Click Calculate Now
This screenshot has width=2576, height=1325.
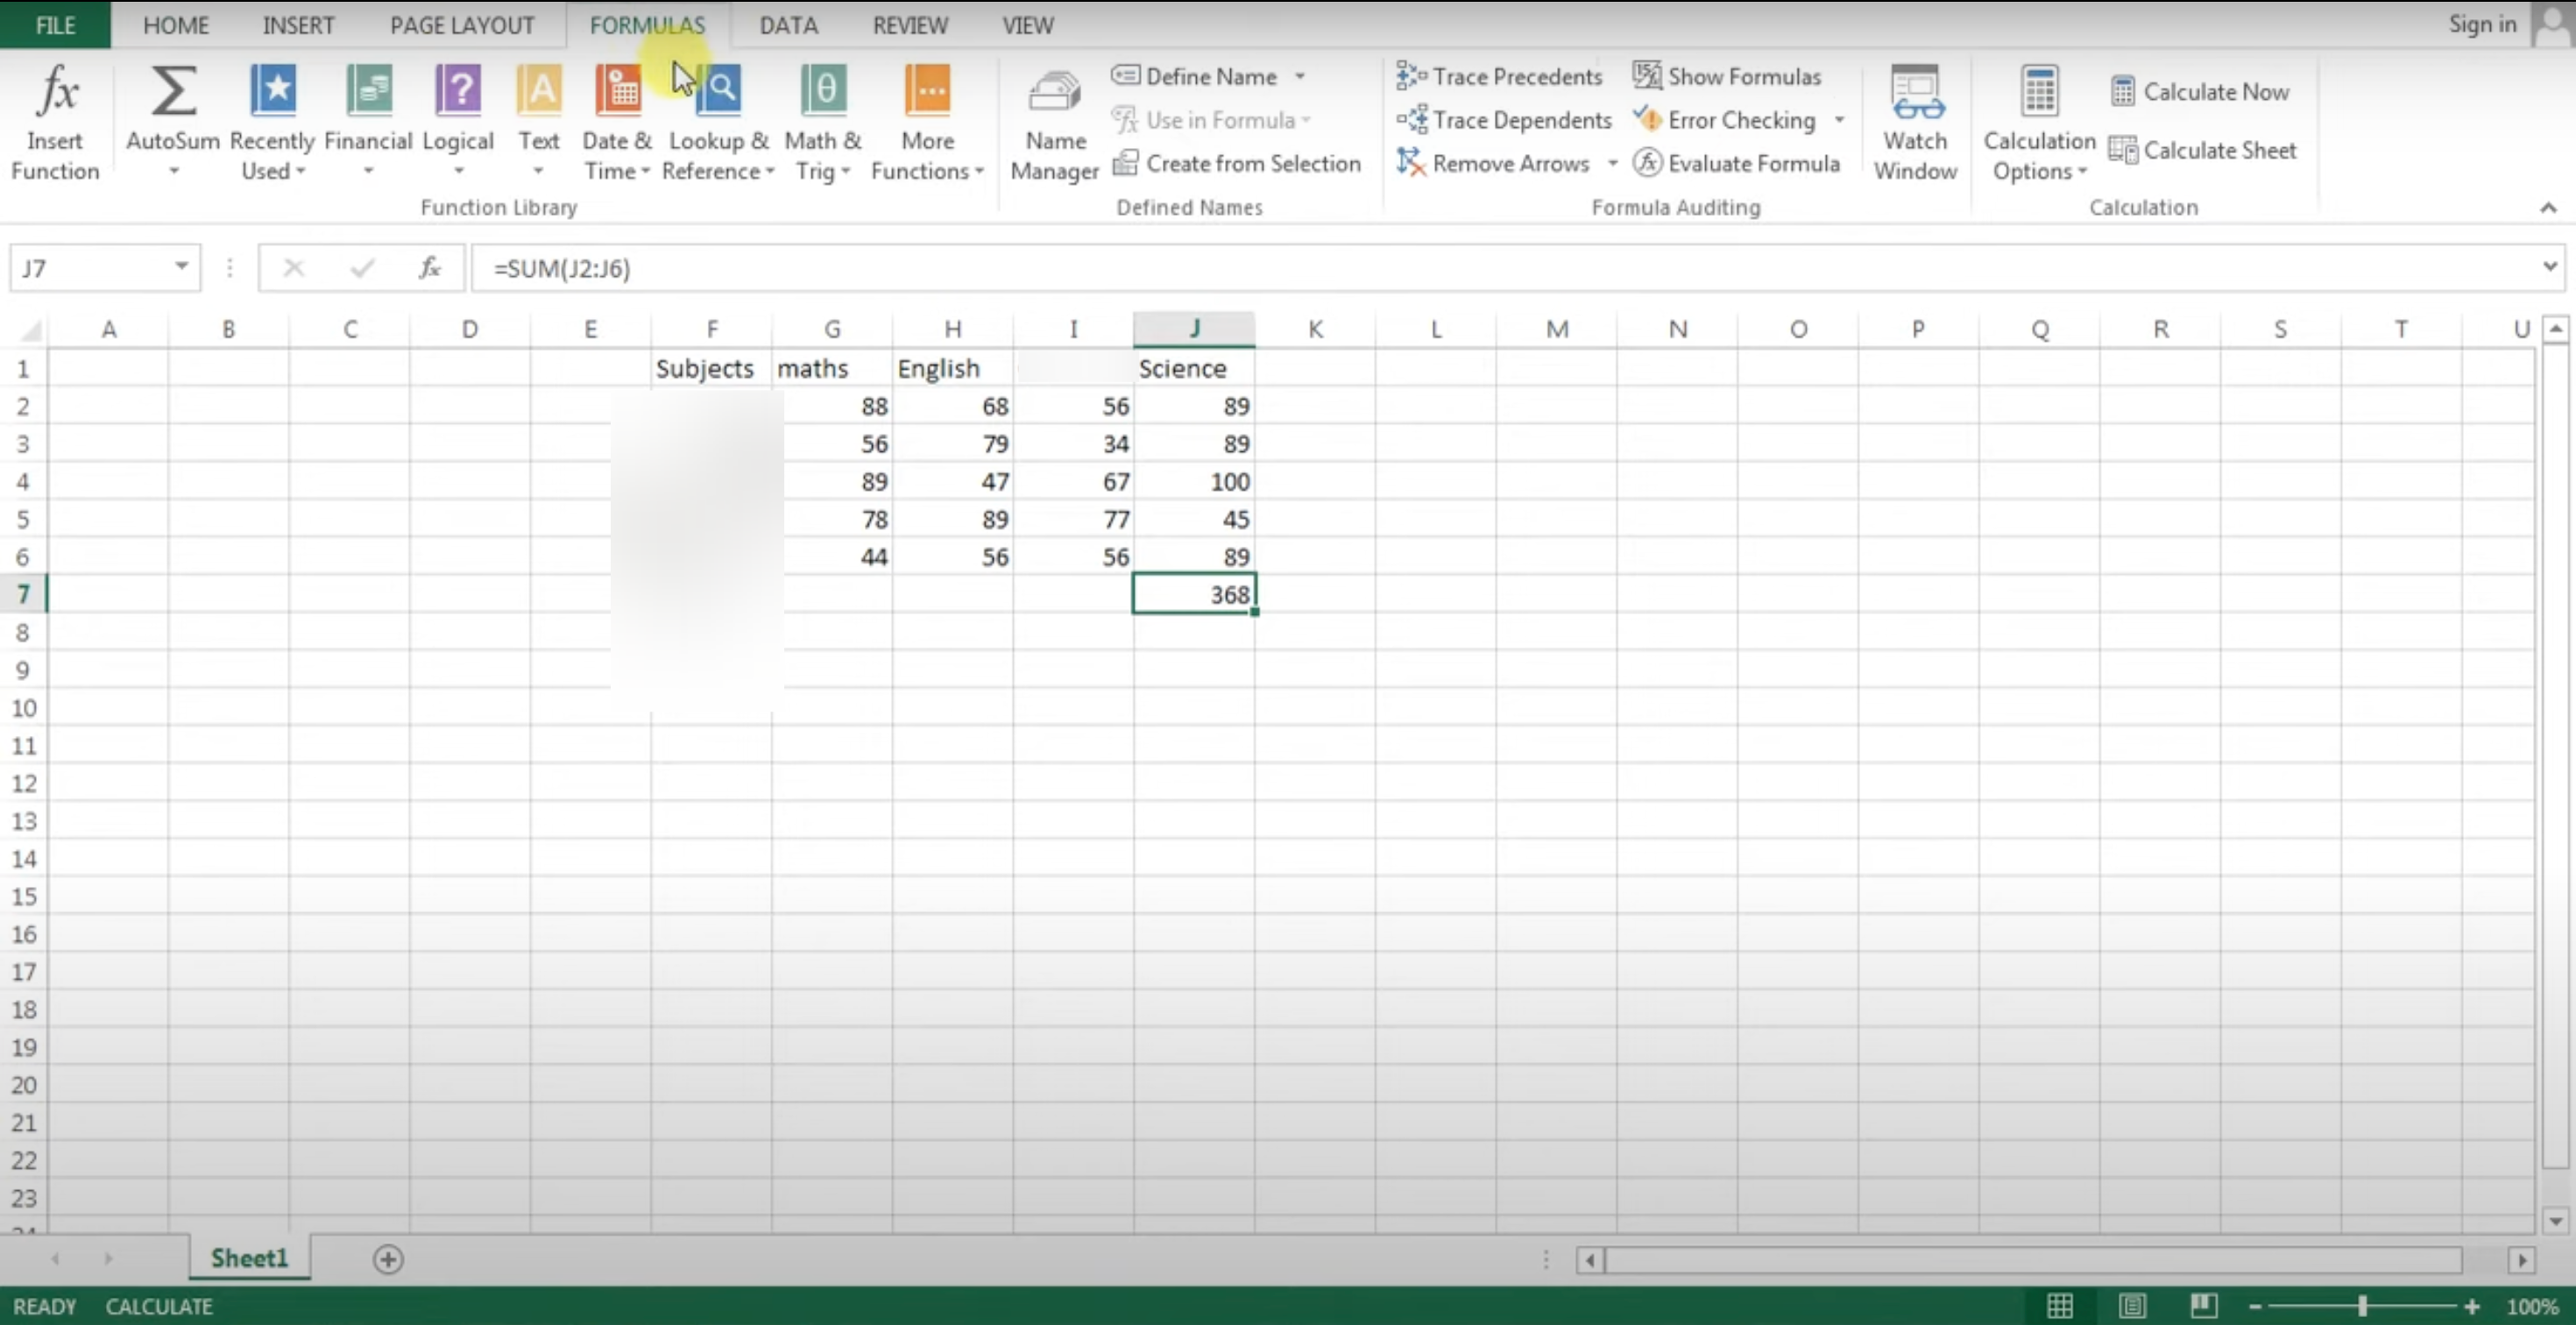pyautogui.click(x=2199, y=91)
